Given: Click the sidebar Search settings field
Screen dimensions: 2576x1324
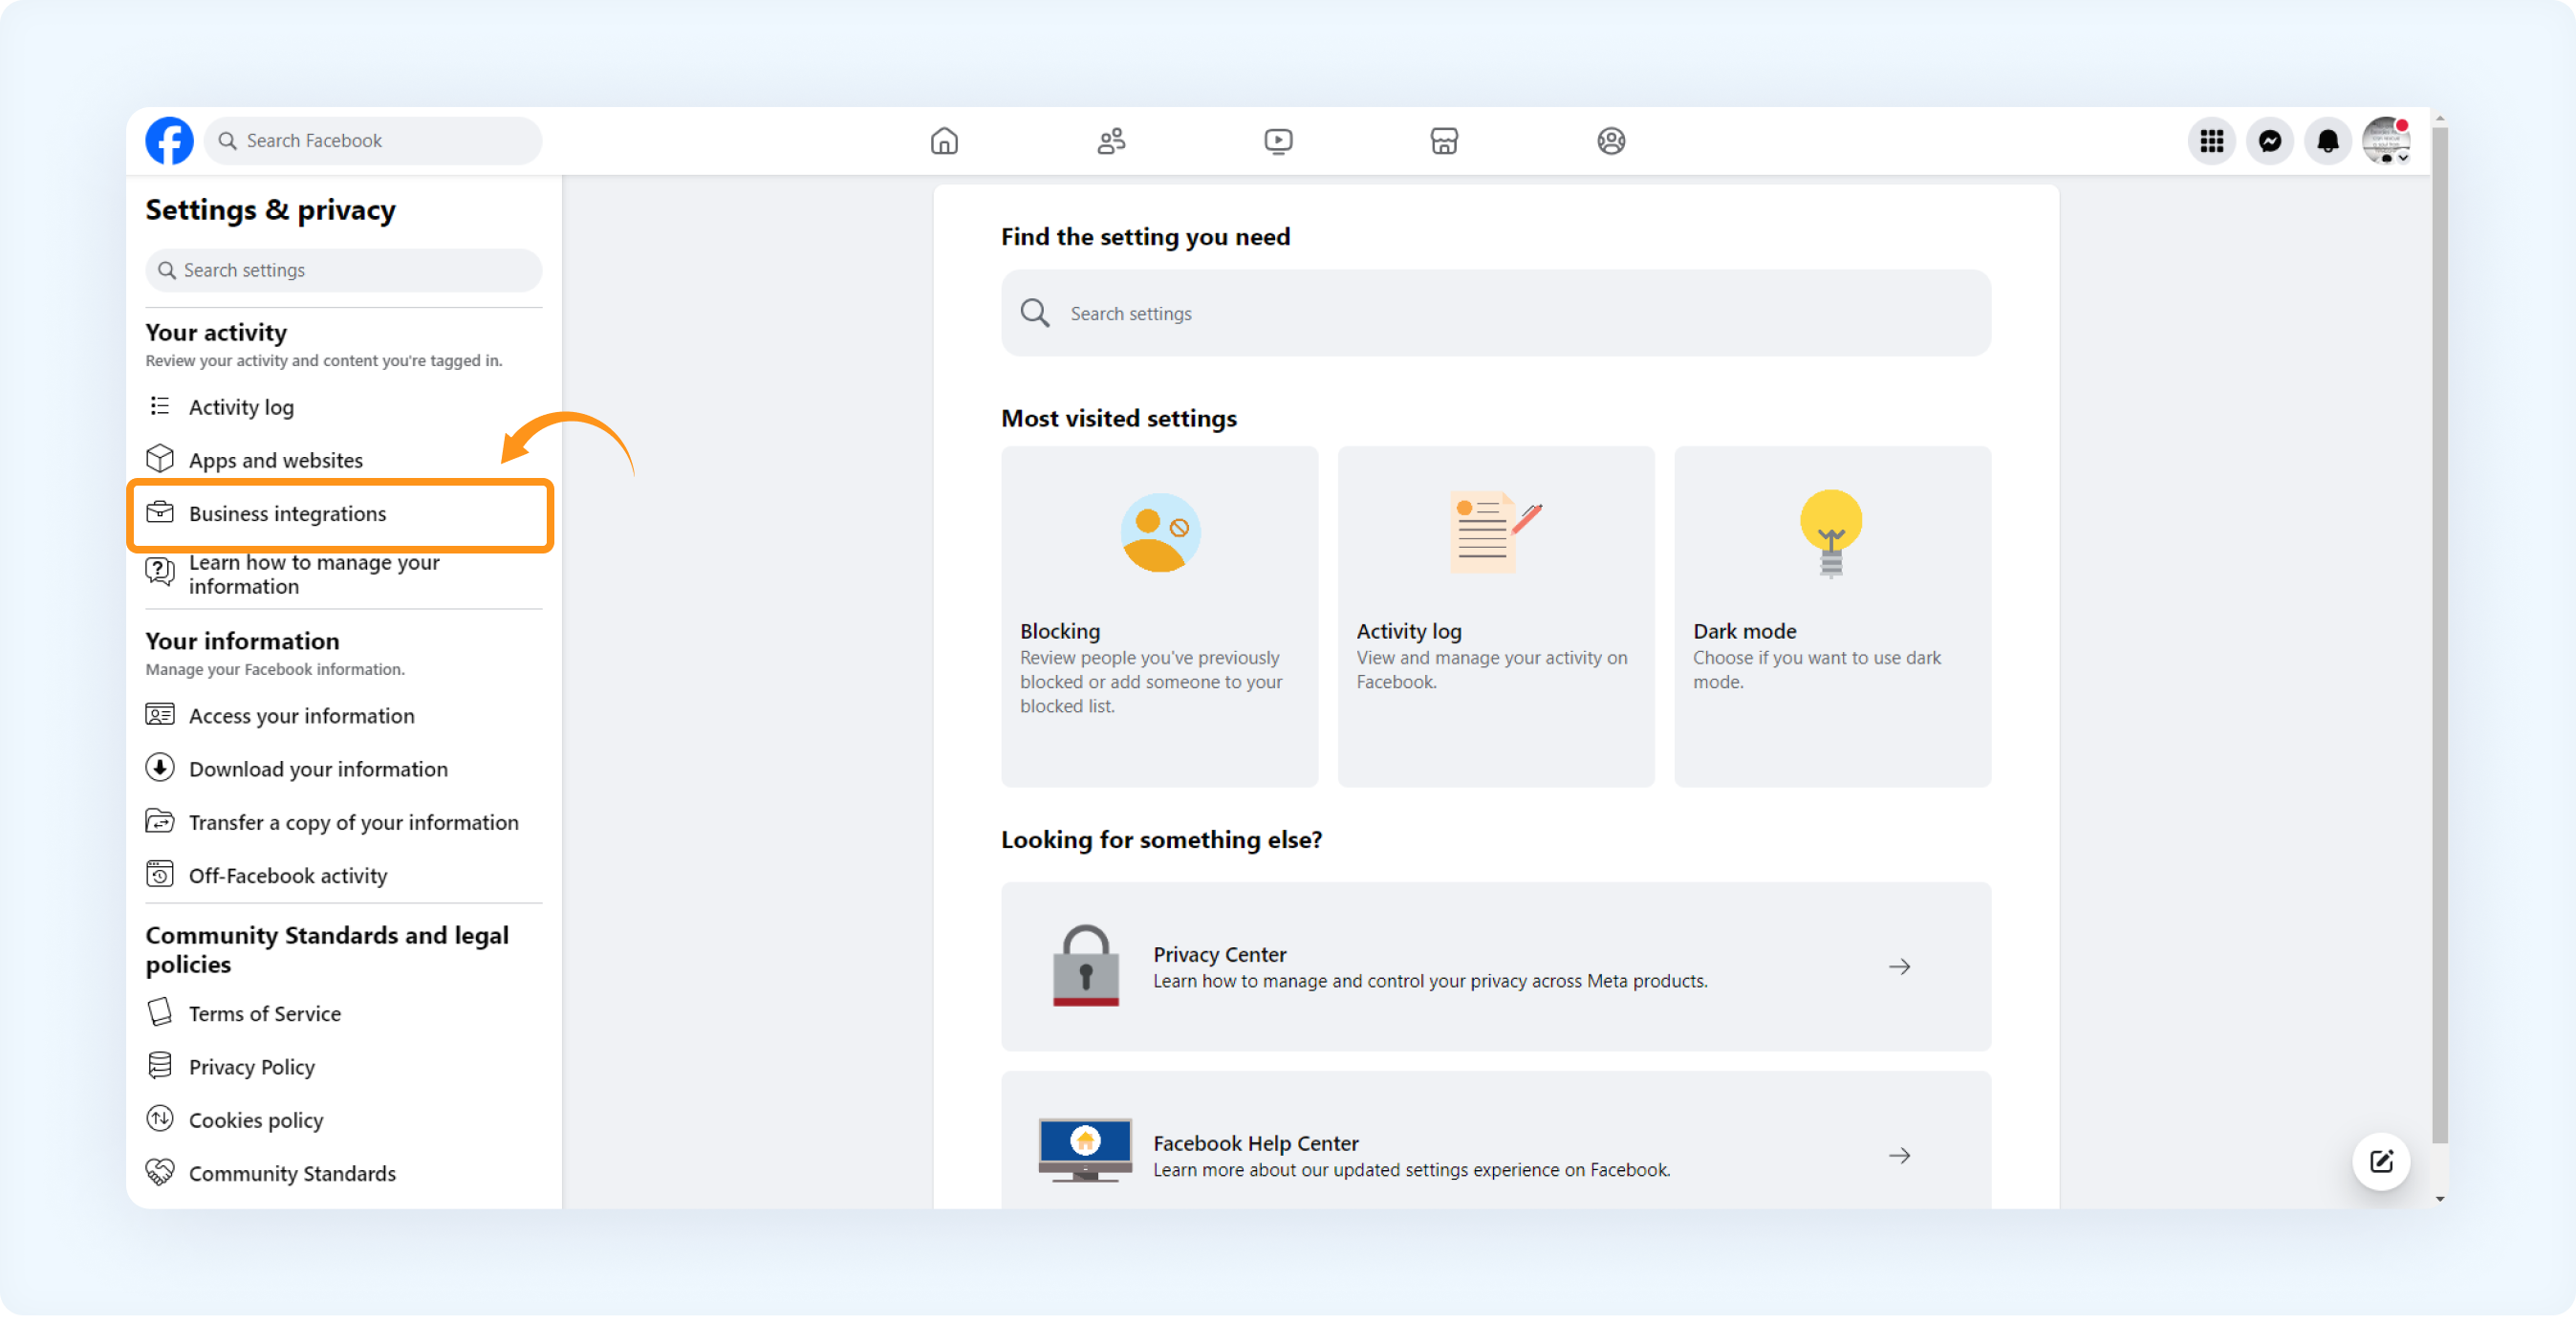Looking at the screenshot, I should (x=344, y=270).
